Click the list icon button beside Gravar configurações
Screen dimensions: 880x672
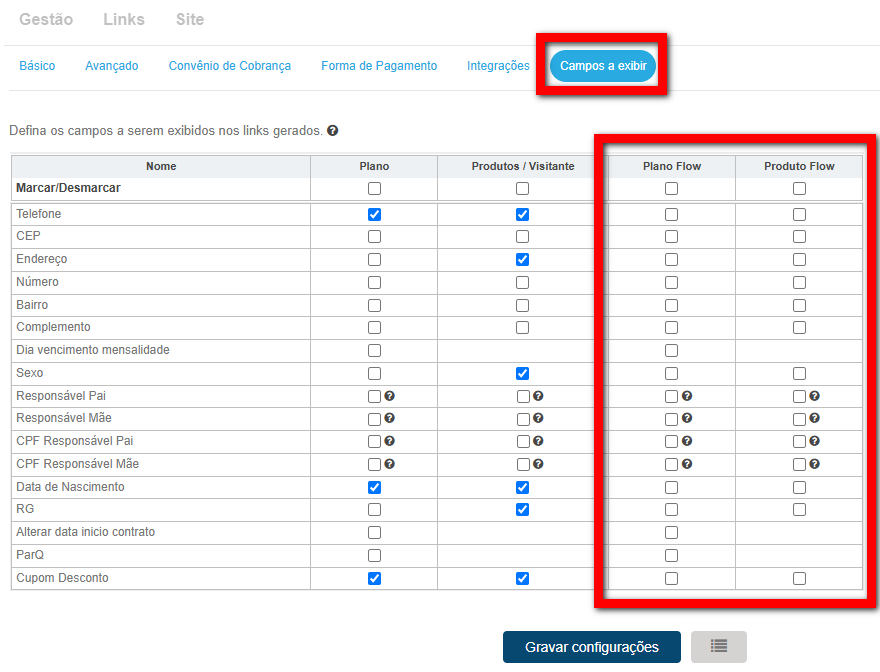click(x=718, y=647)
